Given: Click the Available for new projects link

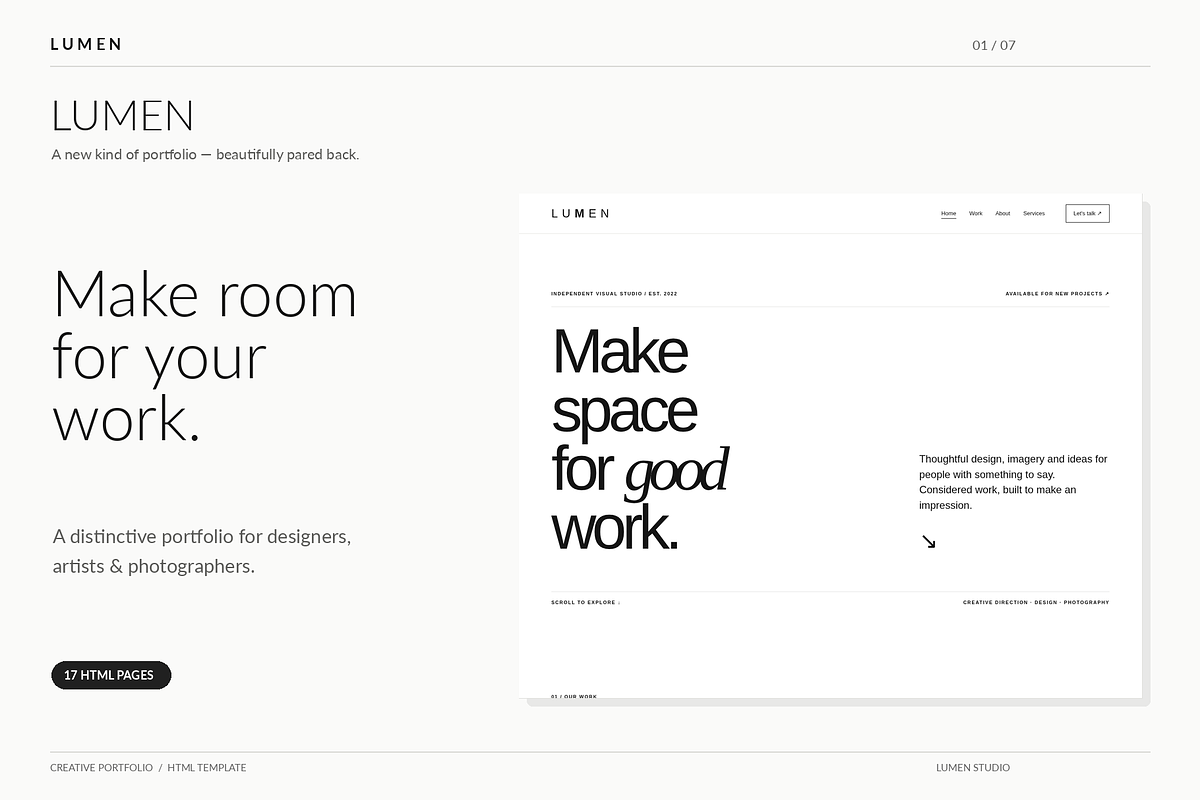Looking at the screenshot, I should point(1057,294).
